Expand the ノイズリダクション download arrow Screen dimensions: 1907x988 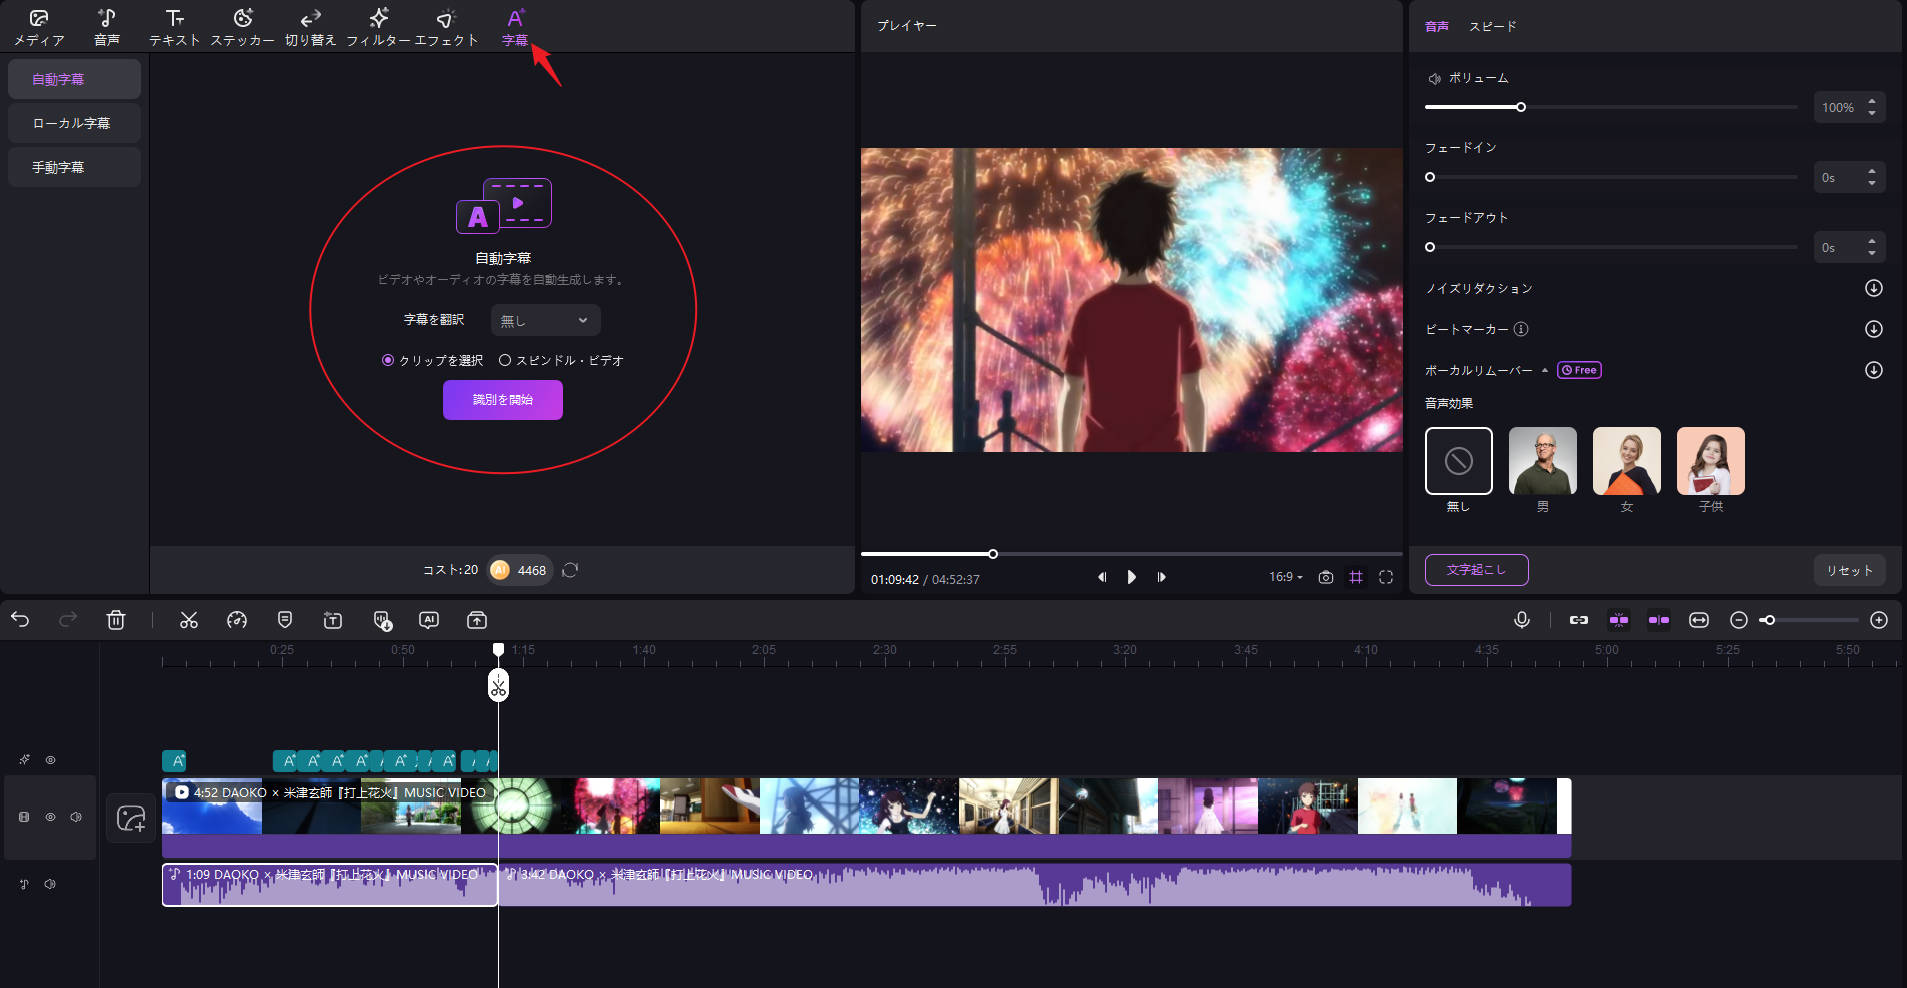1874,288
